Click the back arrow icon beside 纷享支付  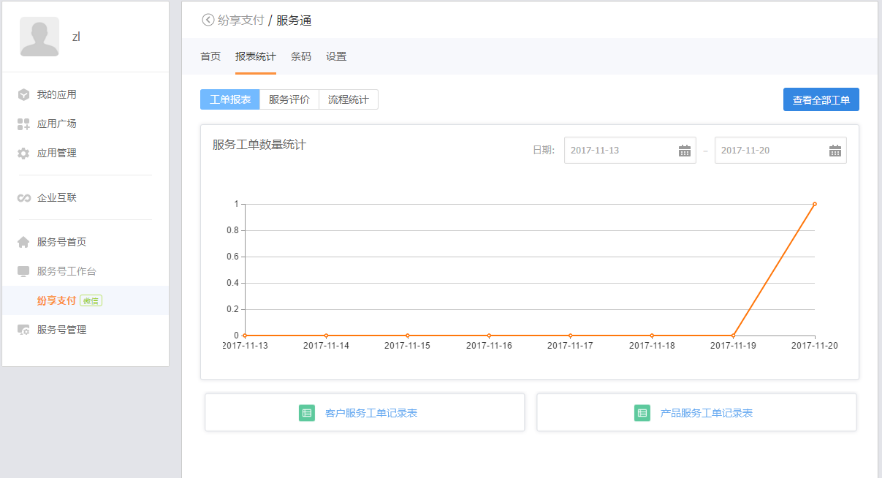pos(207,20)
